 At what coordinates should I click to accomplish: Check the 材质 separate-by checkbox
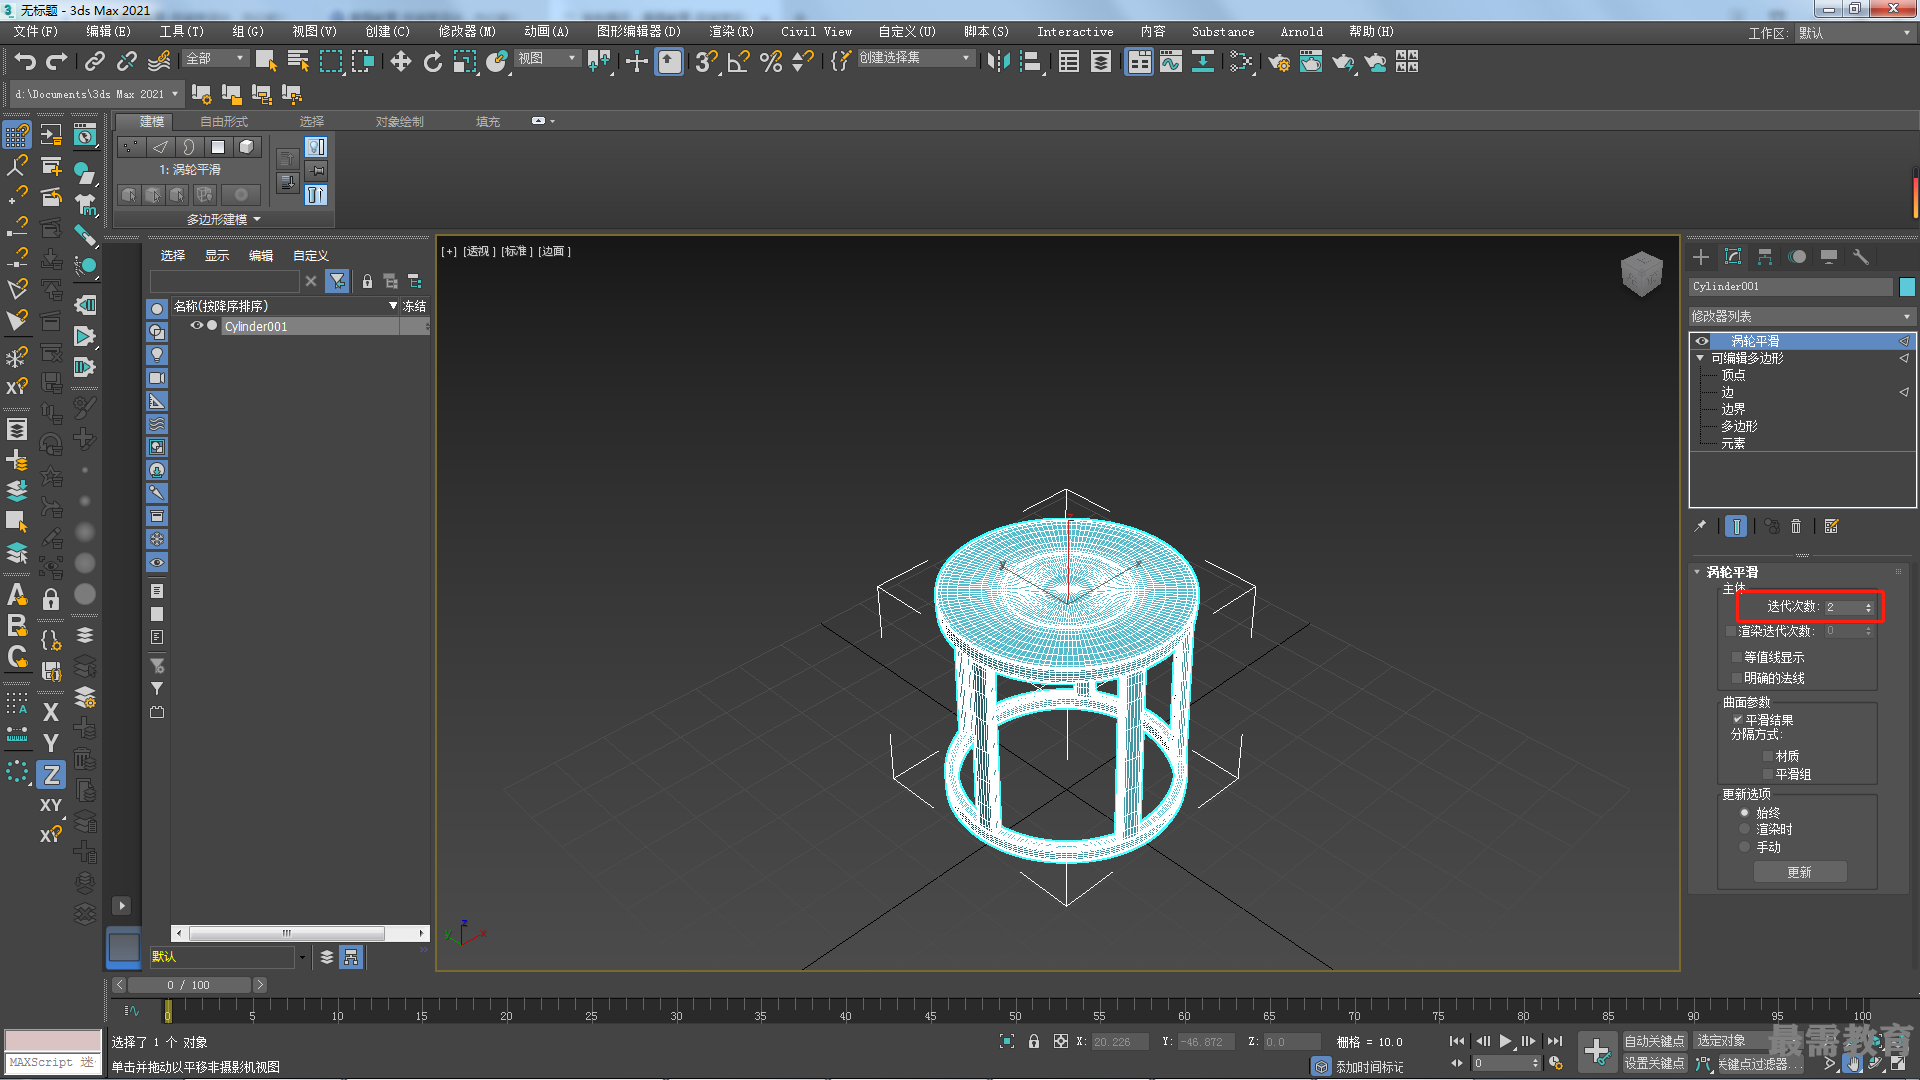click(x=1768, y=756)
